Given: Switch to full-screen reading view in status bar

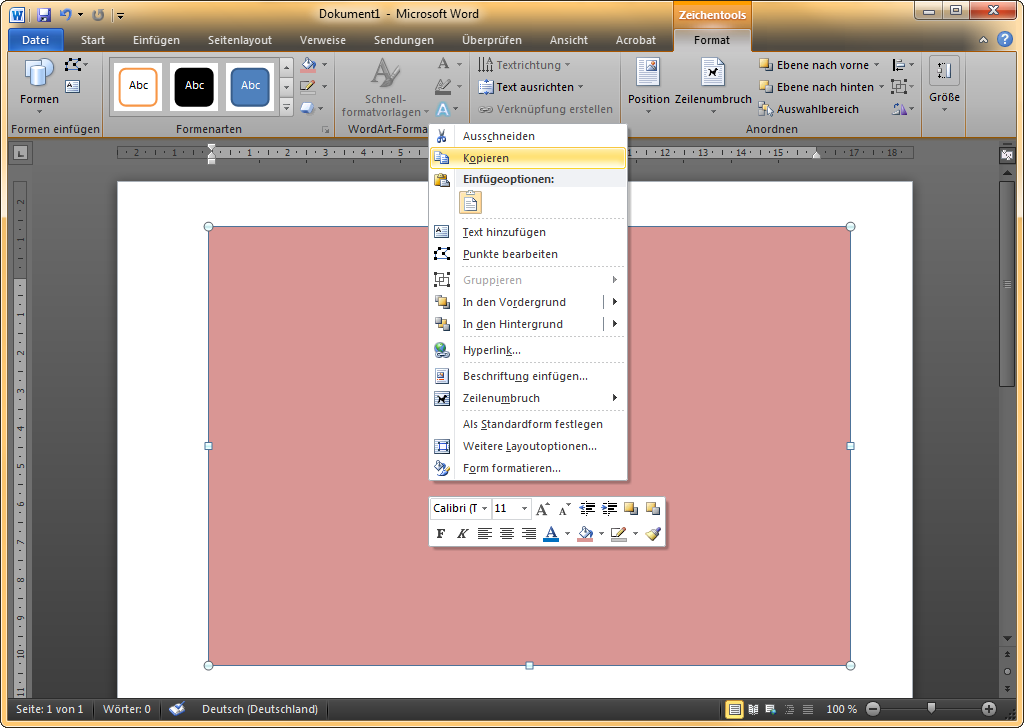Looking at the screenshot, I should [x=755, y=710].
